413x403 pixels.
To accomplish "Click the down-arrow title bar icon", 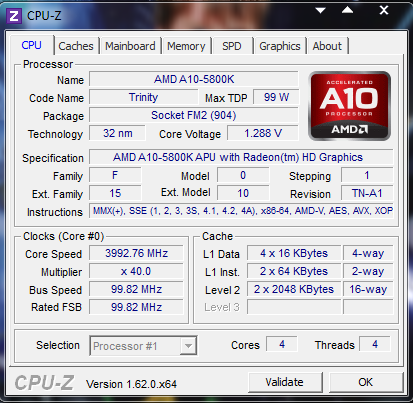I will 320,11.
